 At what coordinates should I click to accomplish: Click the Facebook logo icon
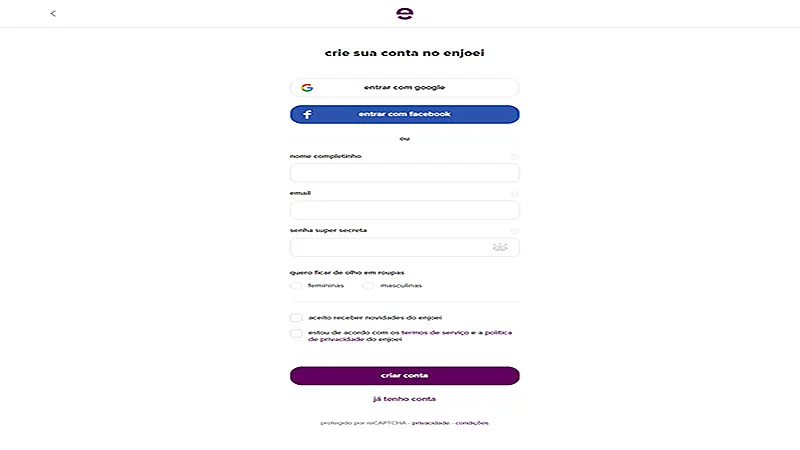coord(307,115)
